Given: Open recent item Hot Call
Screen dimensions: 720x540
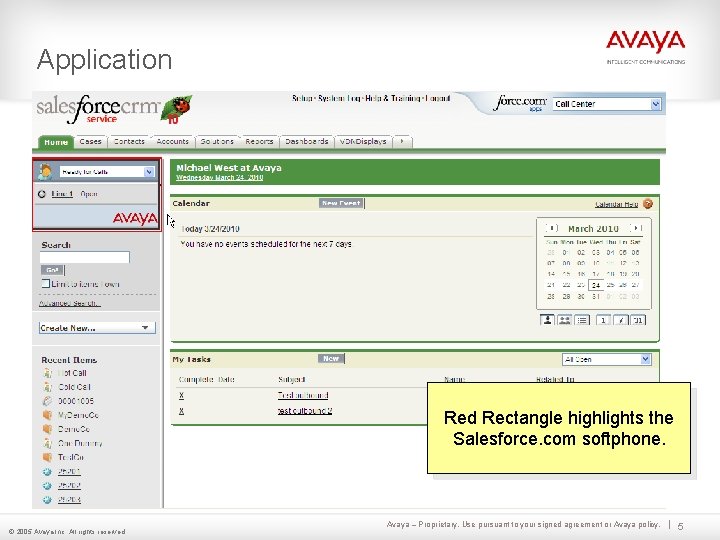Looking at the screenshot, I should 72,373.
